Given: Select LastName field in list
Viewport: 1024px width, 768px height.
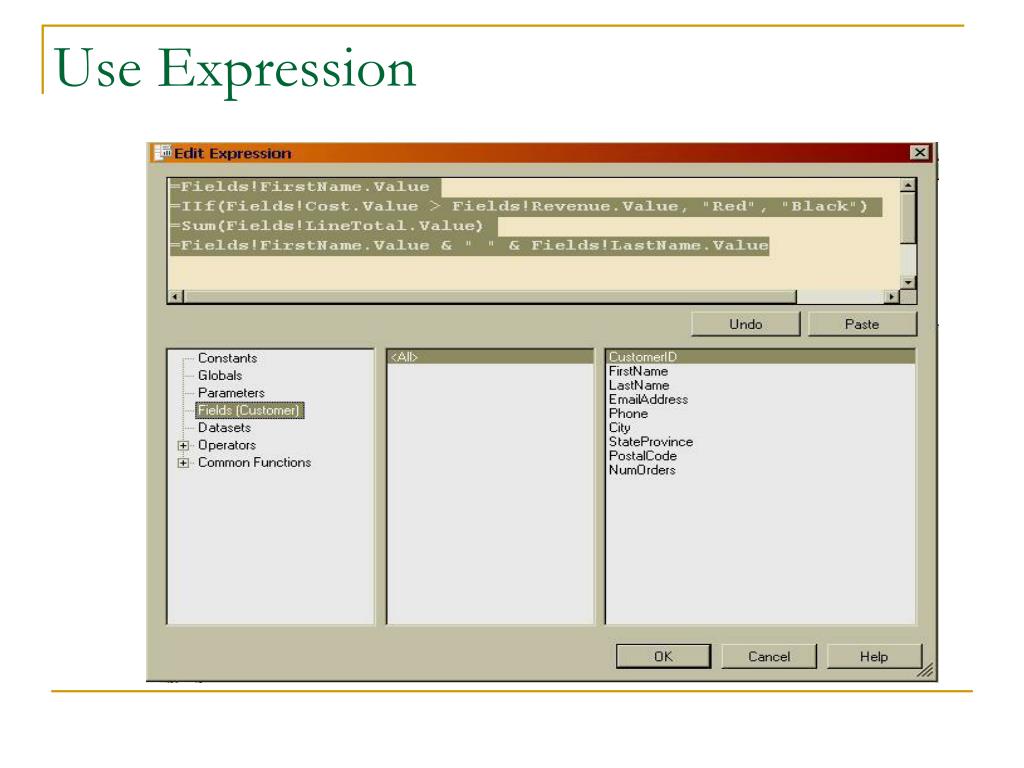Looking at the screenshot, I should pos(639,385).
